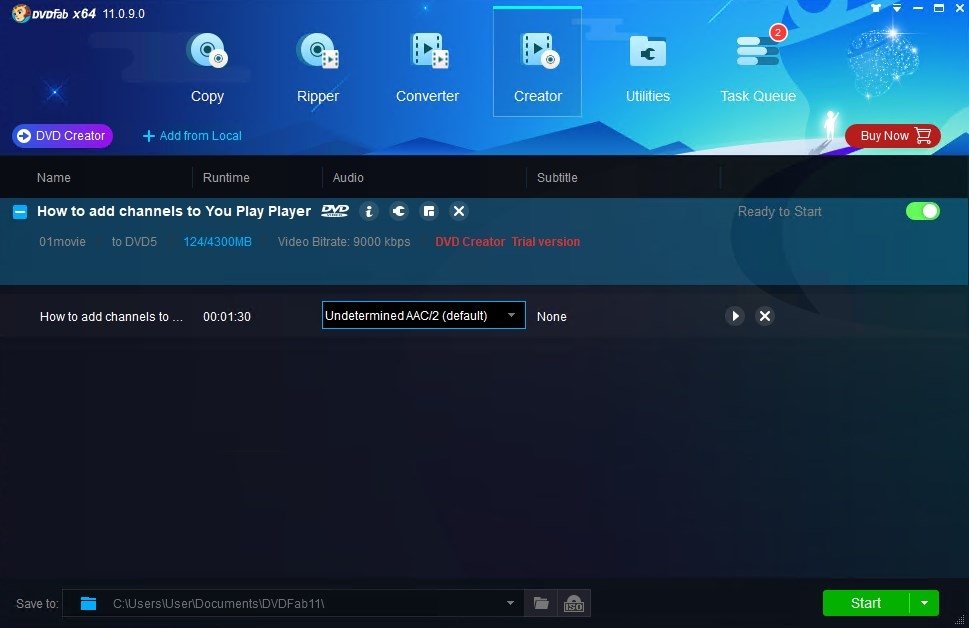
Task: Remove the task with the X beside its title
Action: [459, 211]
